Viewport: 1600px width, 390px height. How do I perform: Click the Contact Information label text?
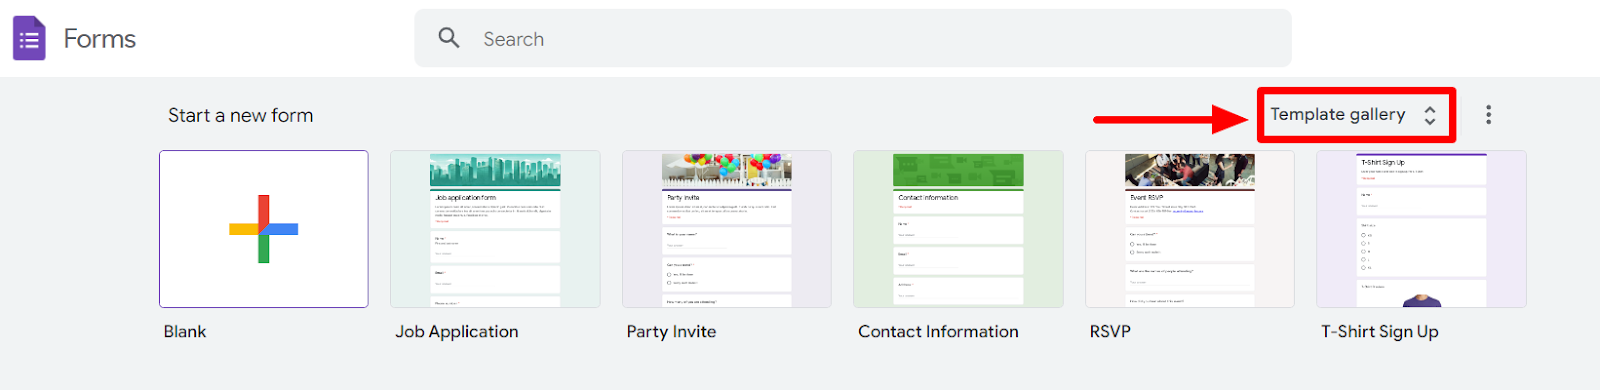pyautogui.click(x=938, y=332)
